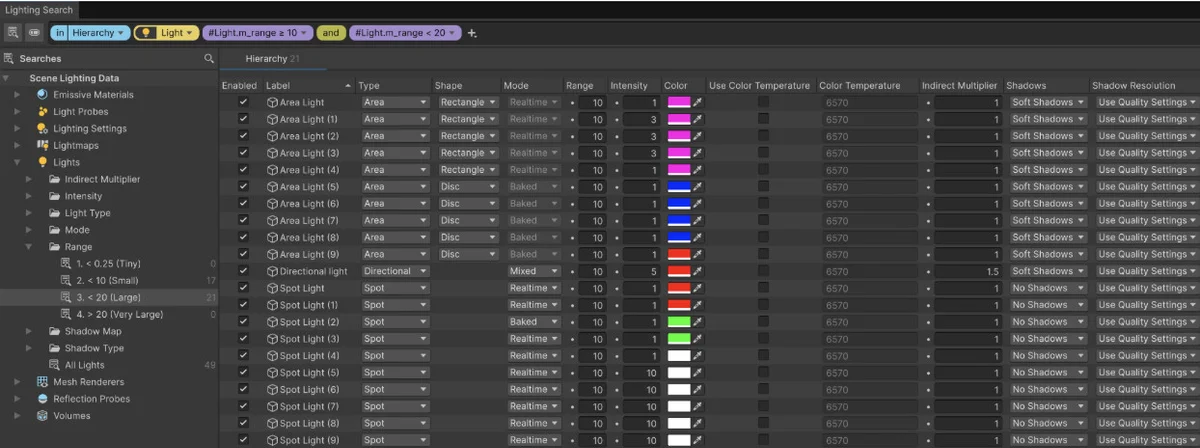Toggle Use Color Temperature for Directional light

tap(763, 271)
